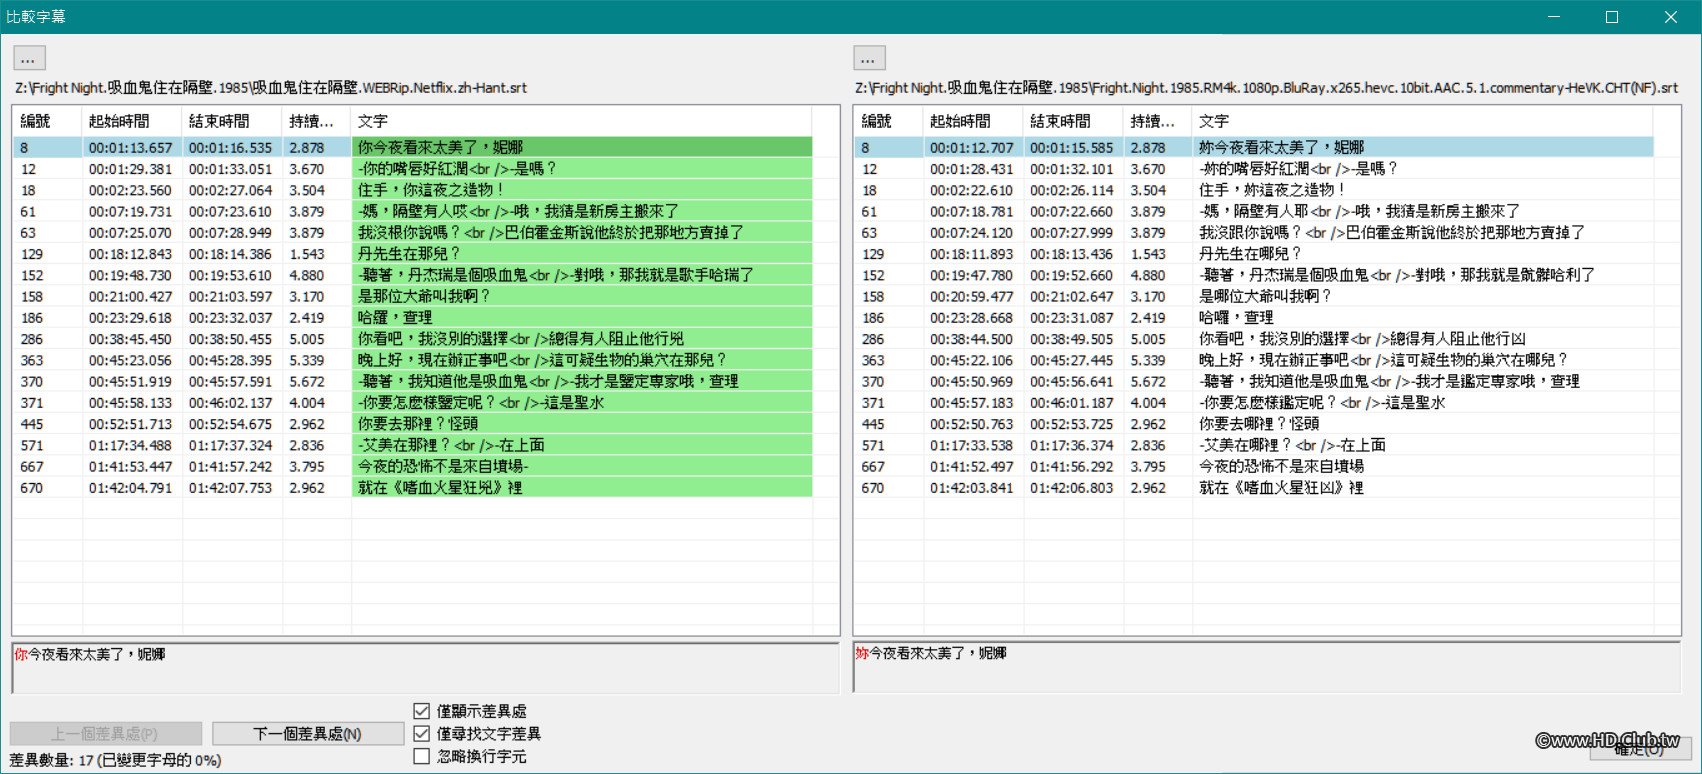Select start time 00:02:23.560
The height and width of the screenshot is (774, 1702).
[x=130, y=190]
